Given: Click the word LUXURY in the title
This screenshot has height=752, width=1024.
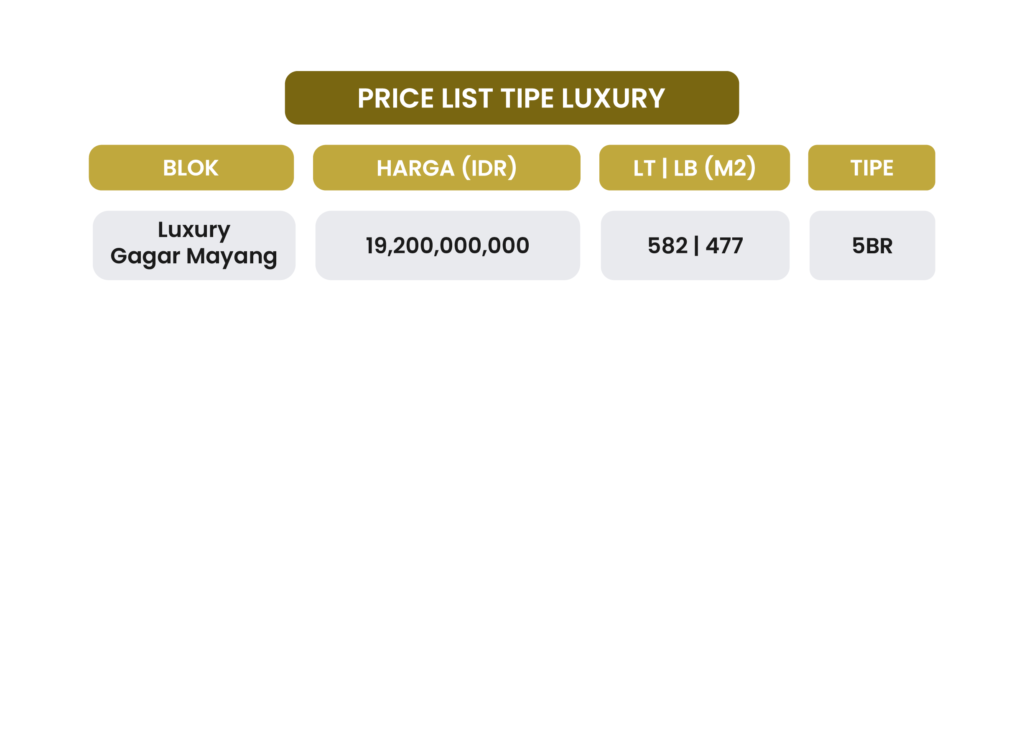Looking at the screenshot, I should [x=613, y=99].
